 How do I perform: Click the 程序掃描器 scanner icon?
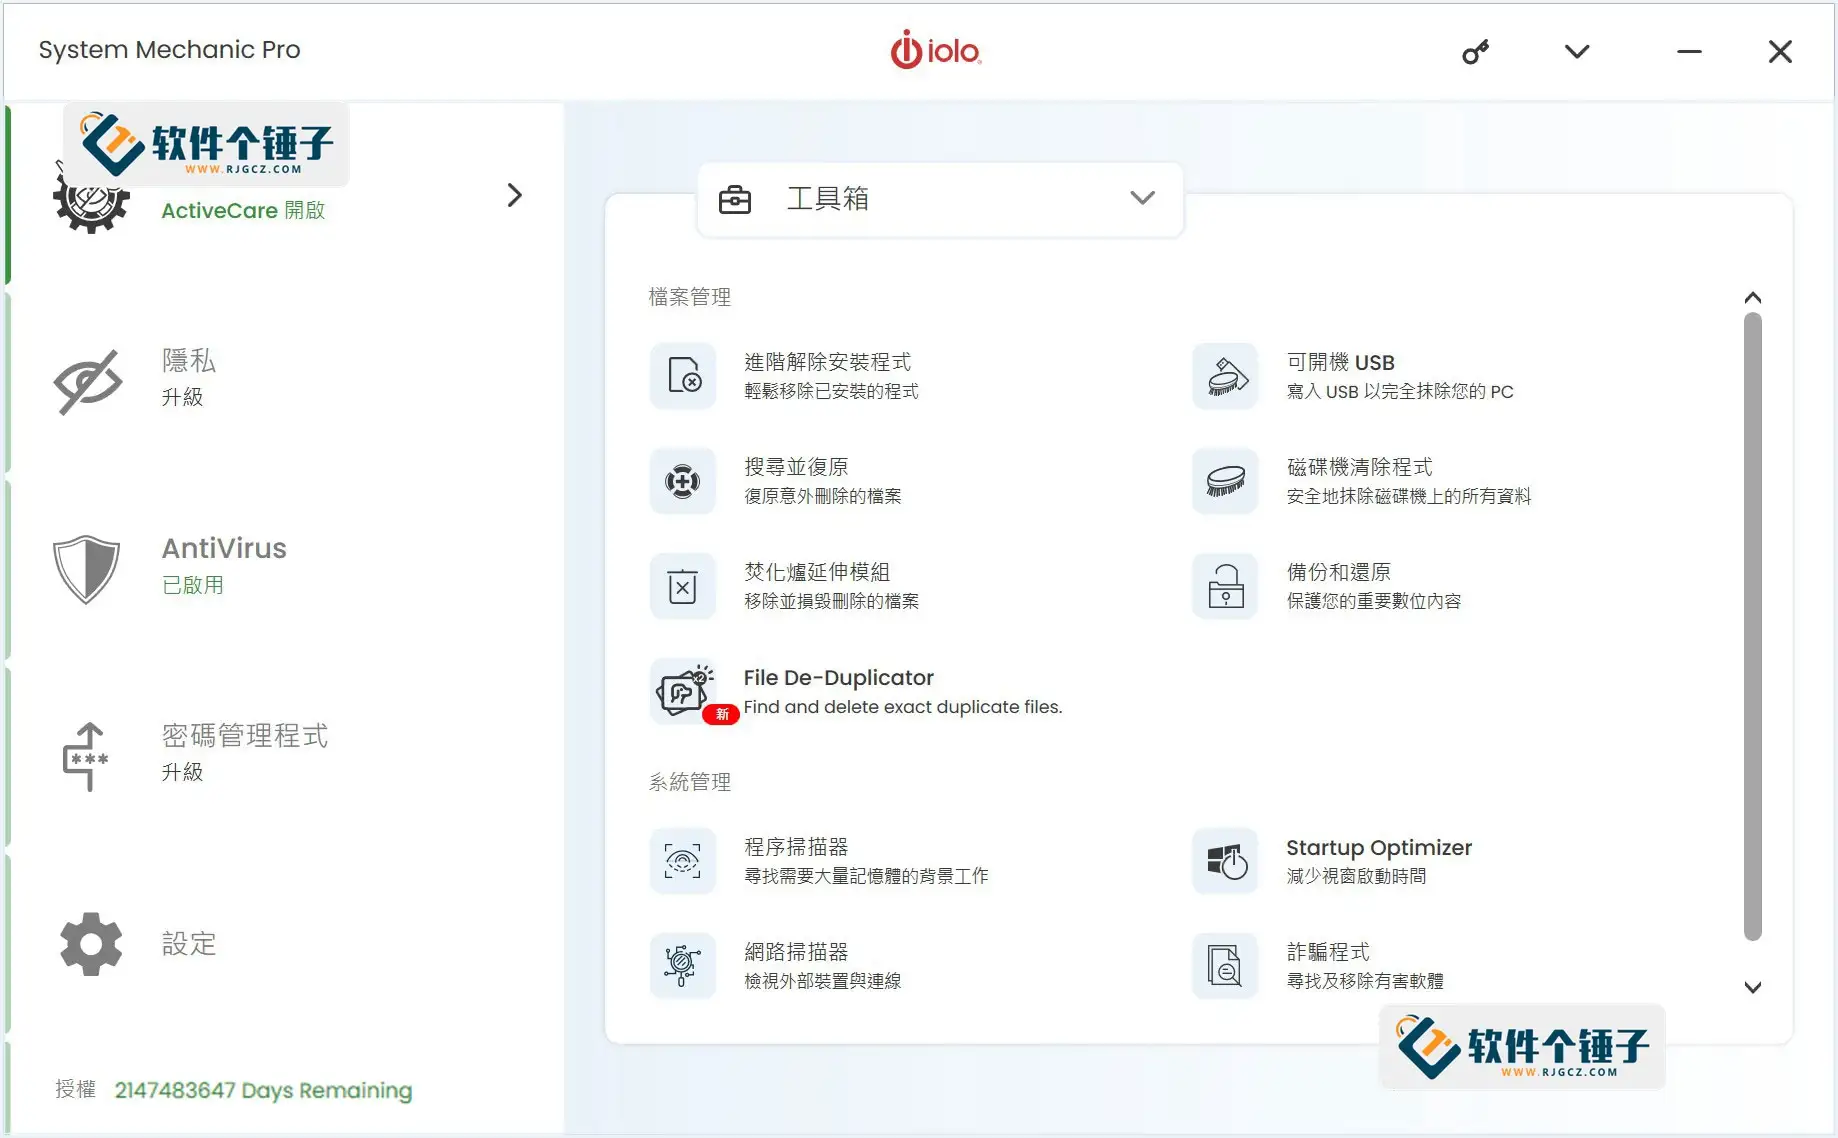pos(682,861)
